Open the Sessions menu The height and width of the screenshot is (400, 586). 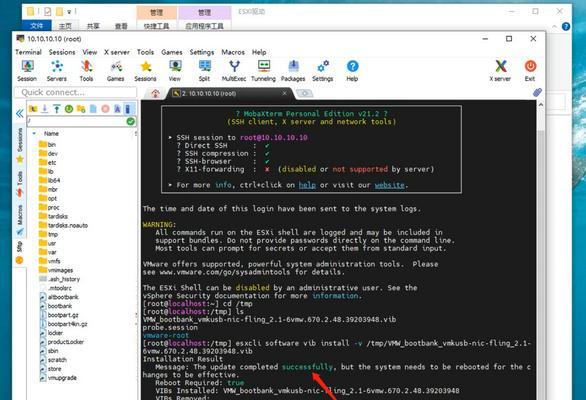coord(62,52)
